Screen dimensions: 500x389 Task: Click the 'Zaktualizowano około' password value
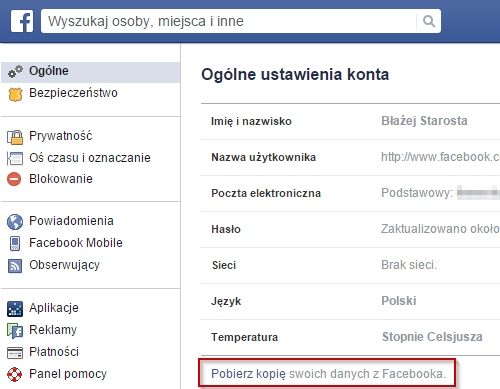pyautogui.click(x=440, y=229)
